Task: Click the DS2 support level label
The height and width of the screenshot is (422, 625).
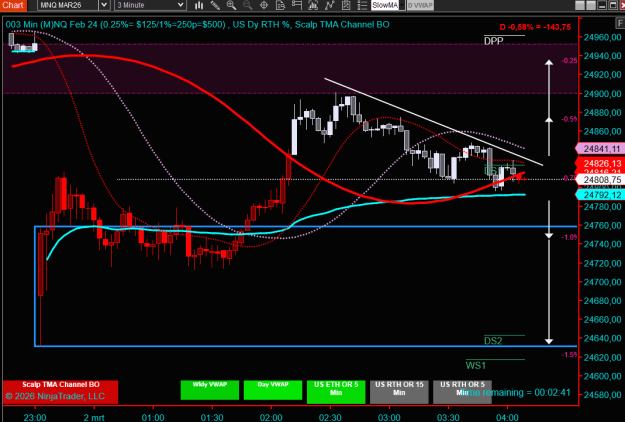Action: [493, 341]
